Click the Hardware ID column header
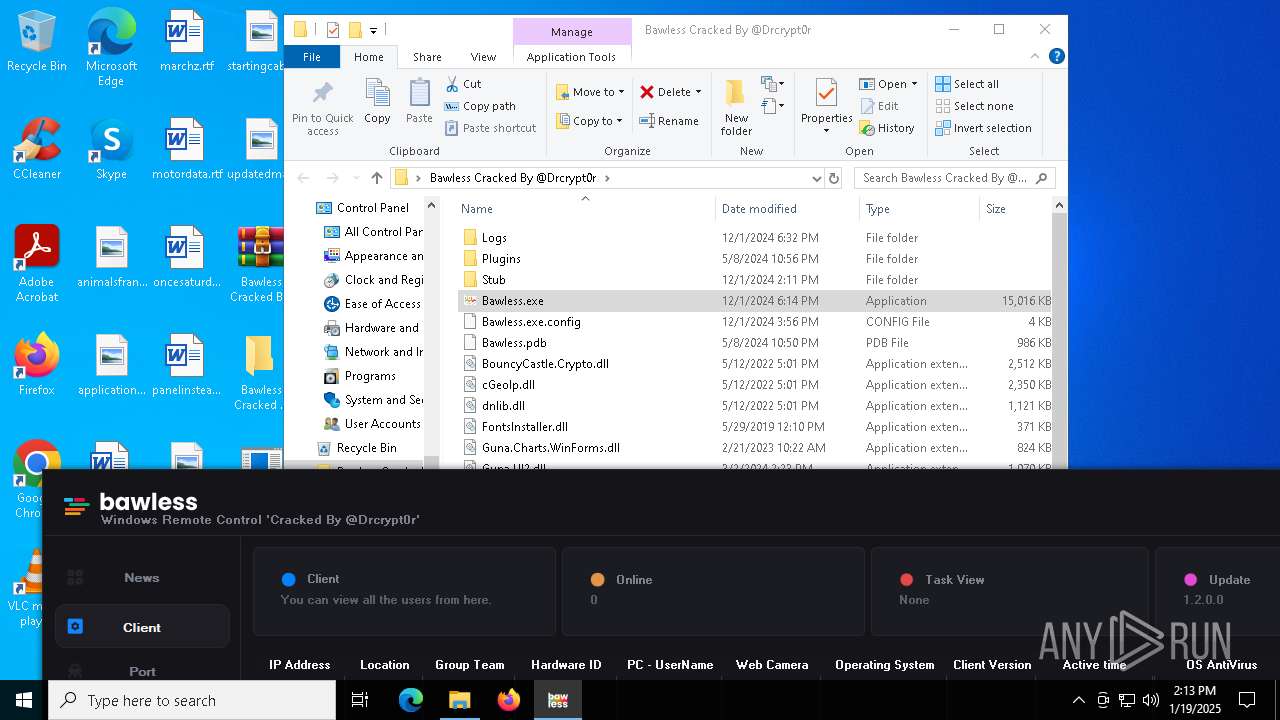This screenshot has height=720, width=1280. click(x=566, y=665)
